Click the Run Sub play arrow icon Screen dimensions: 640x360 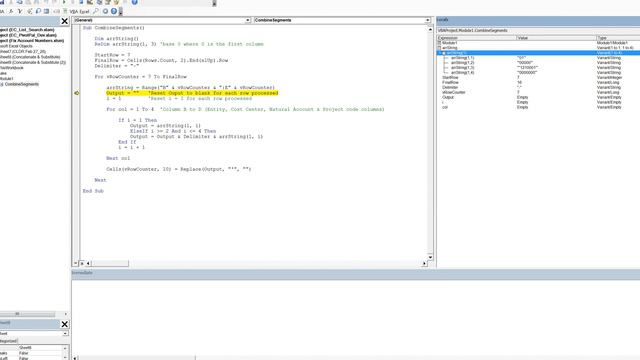[64, 2]
